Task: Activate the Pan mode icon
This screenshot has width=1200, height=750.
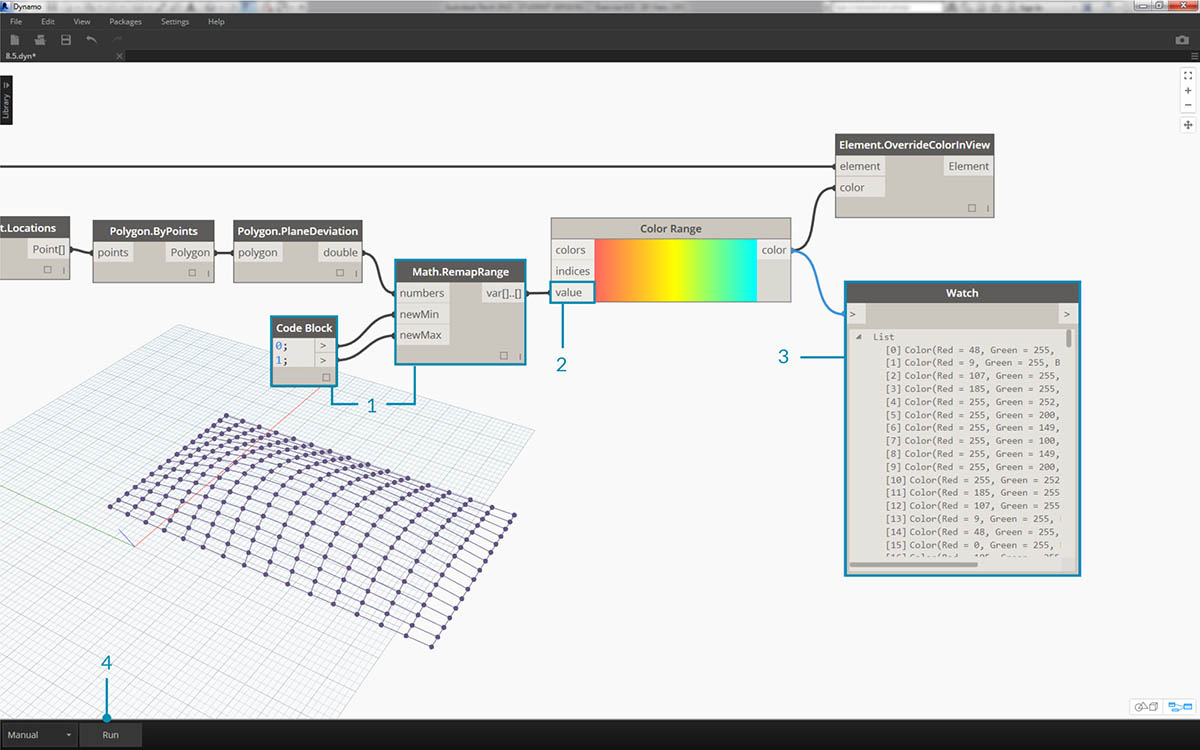Action: tap(1188, 125)
